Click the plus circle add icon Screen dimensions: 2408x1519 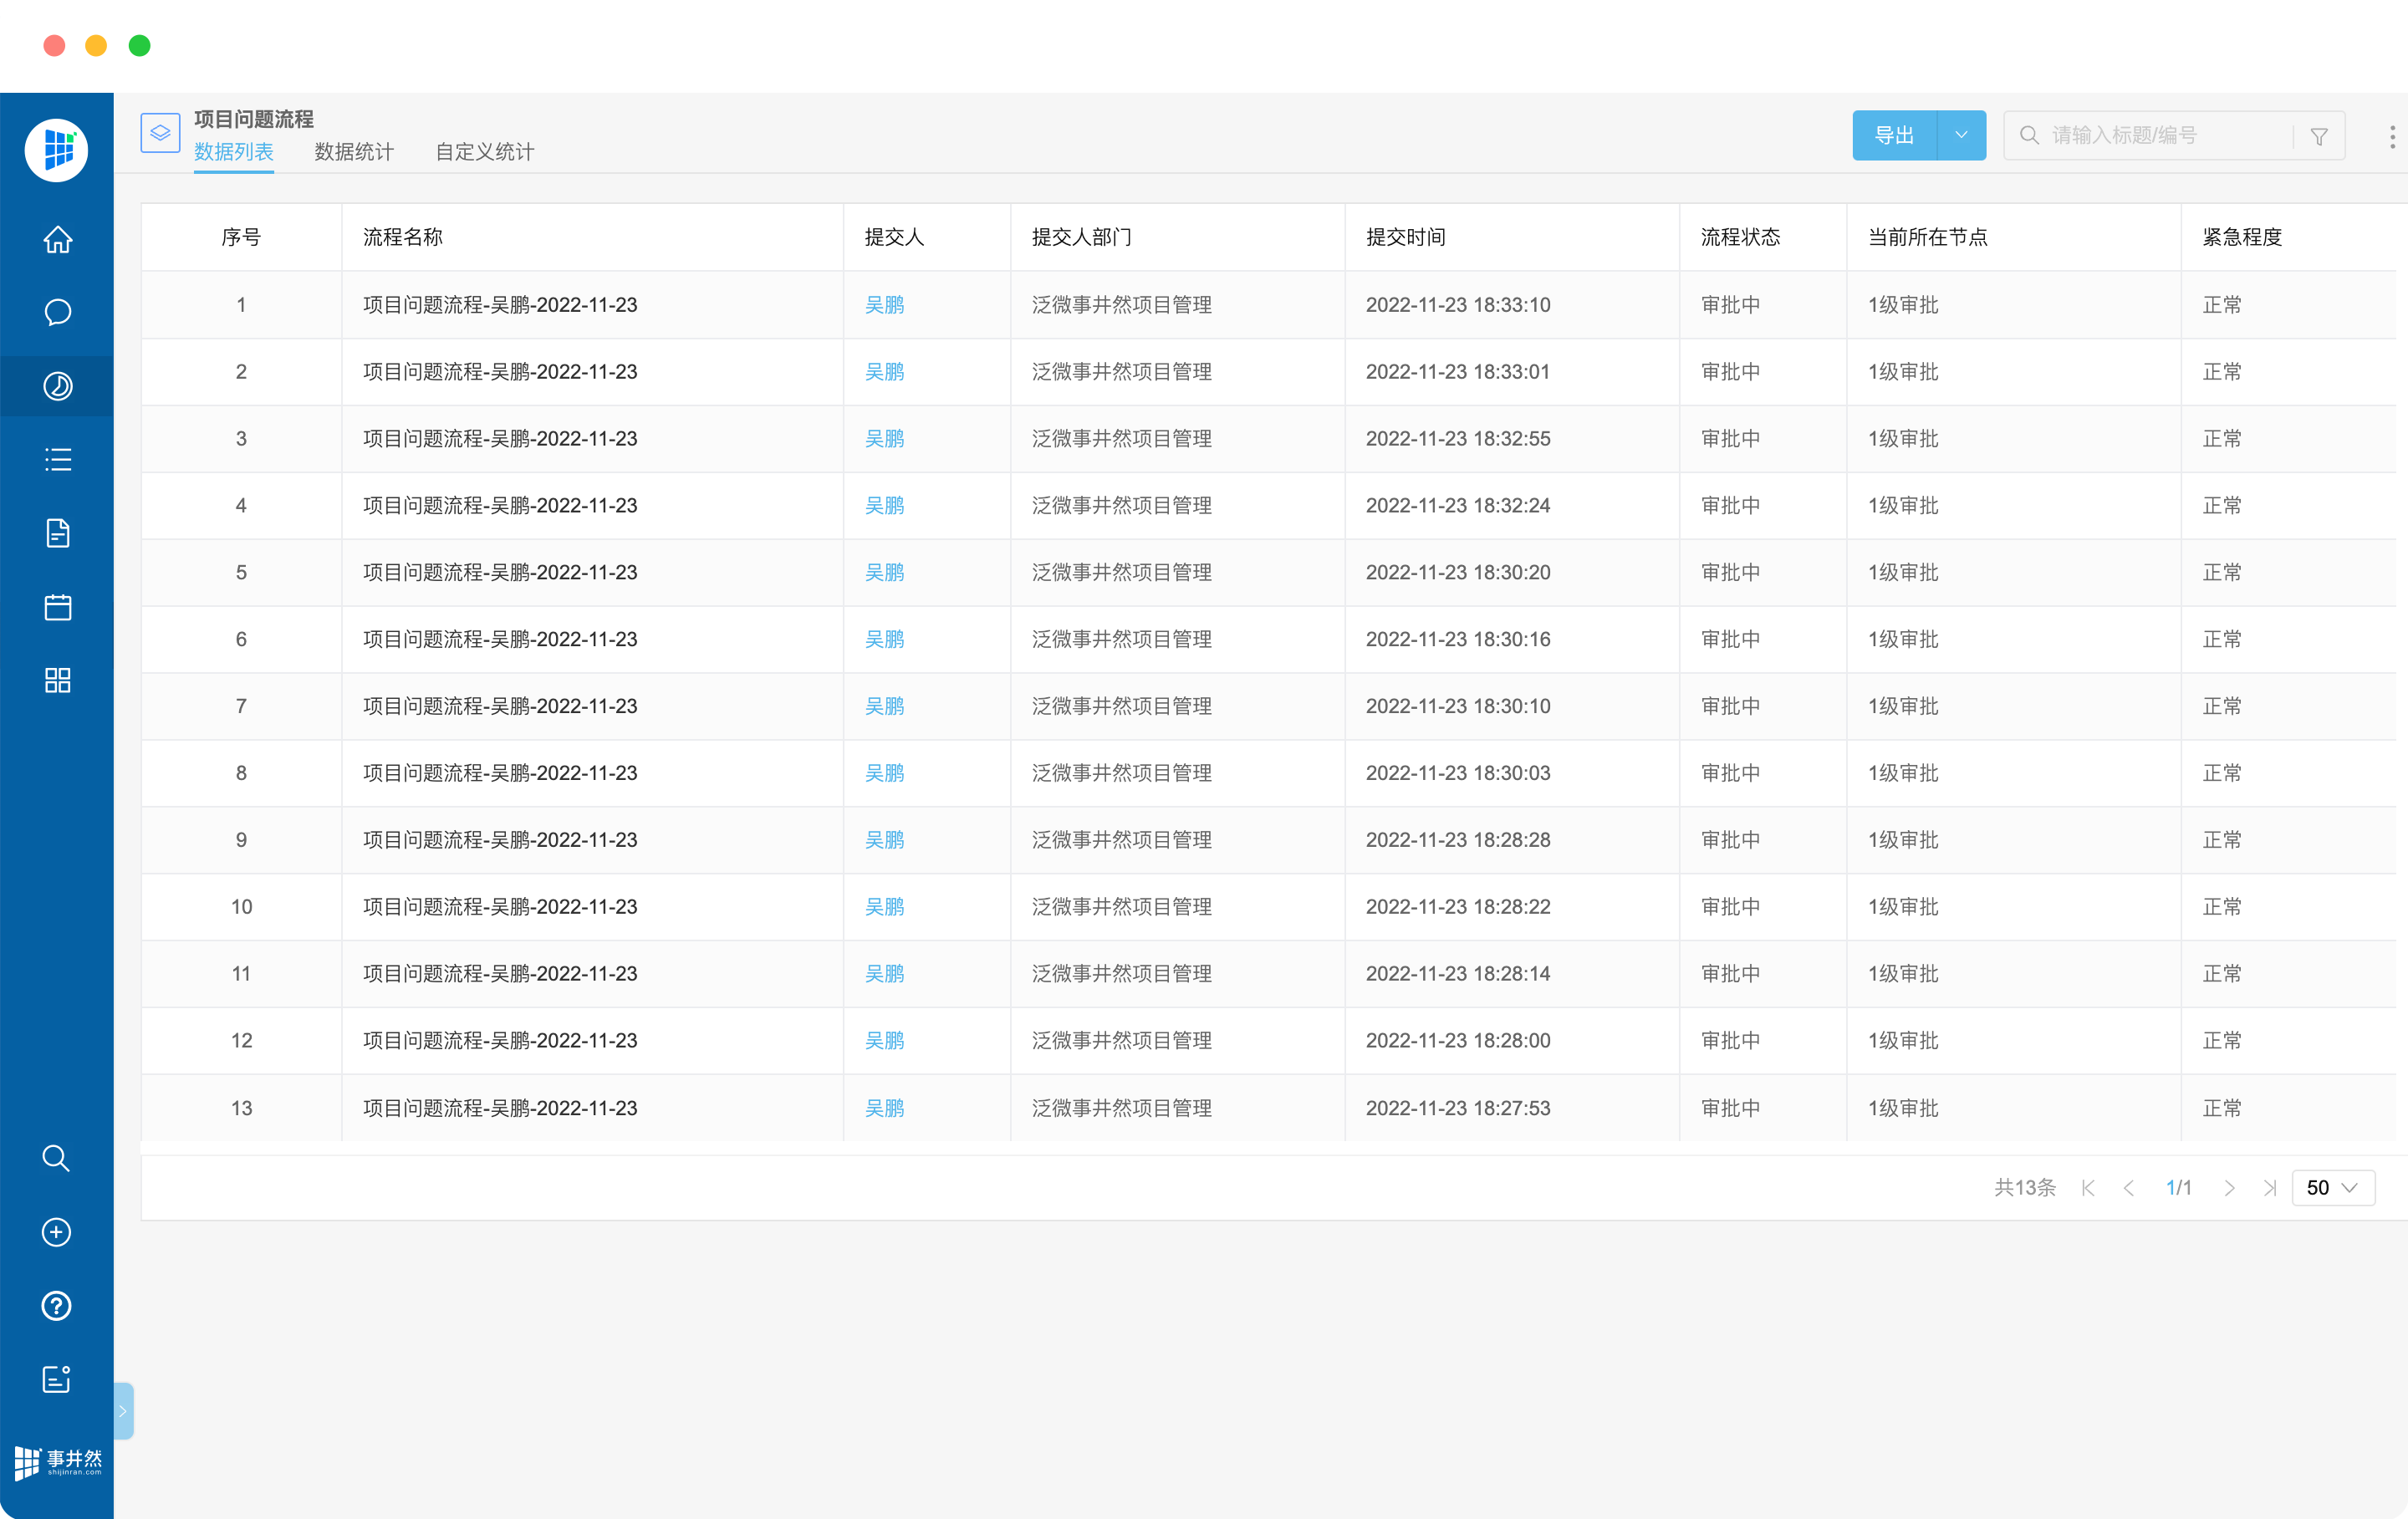coord(56,1232)
